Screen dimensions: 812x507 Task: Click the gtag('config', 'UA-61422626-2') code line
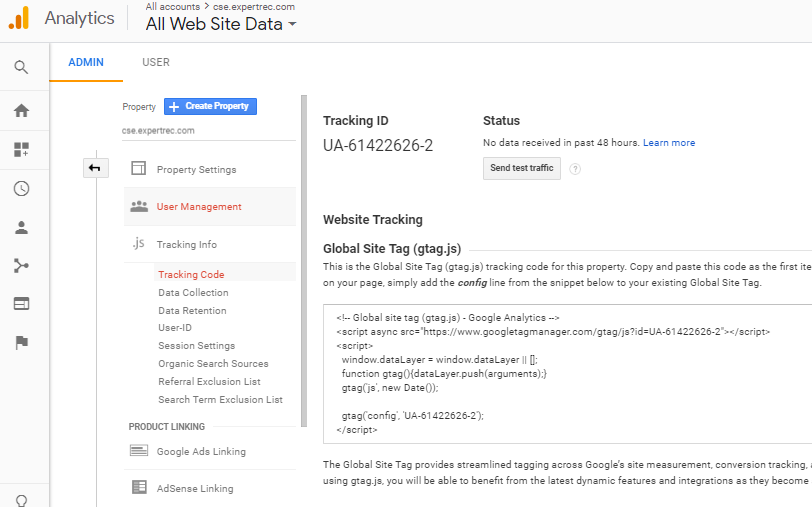[412, 415]
